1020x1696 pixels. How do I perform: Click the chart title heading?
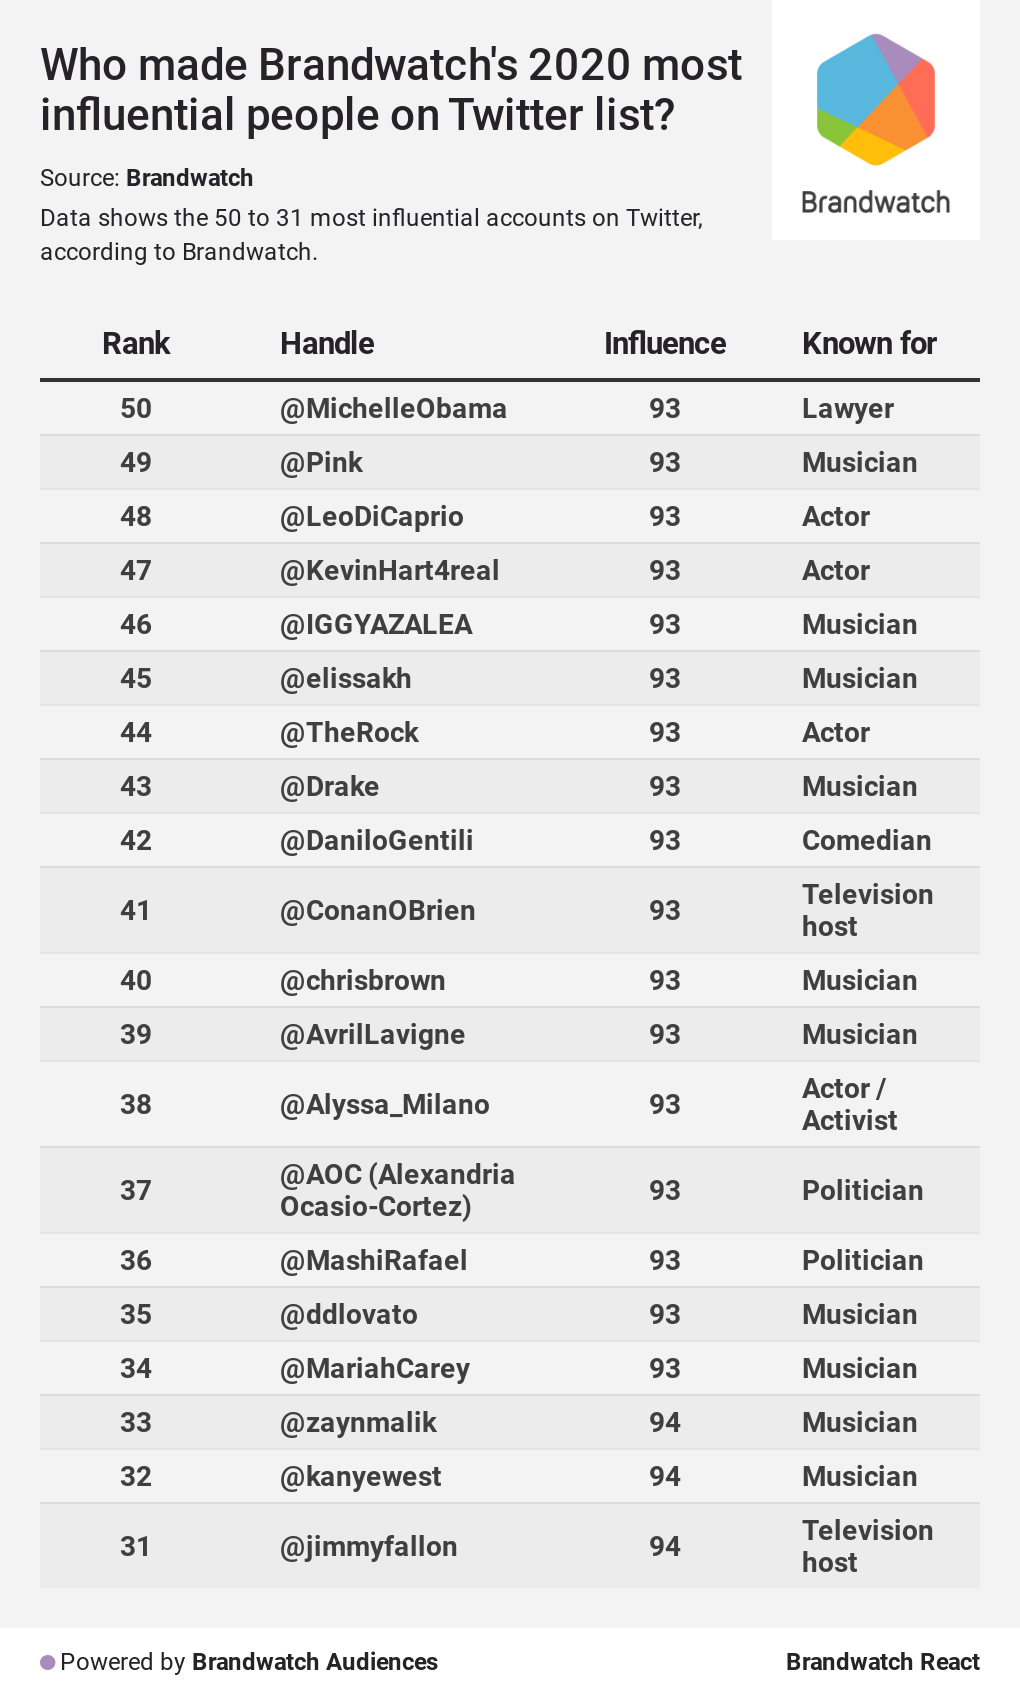tap(391, 90)
